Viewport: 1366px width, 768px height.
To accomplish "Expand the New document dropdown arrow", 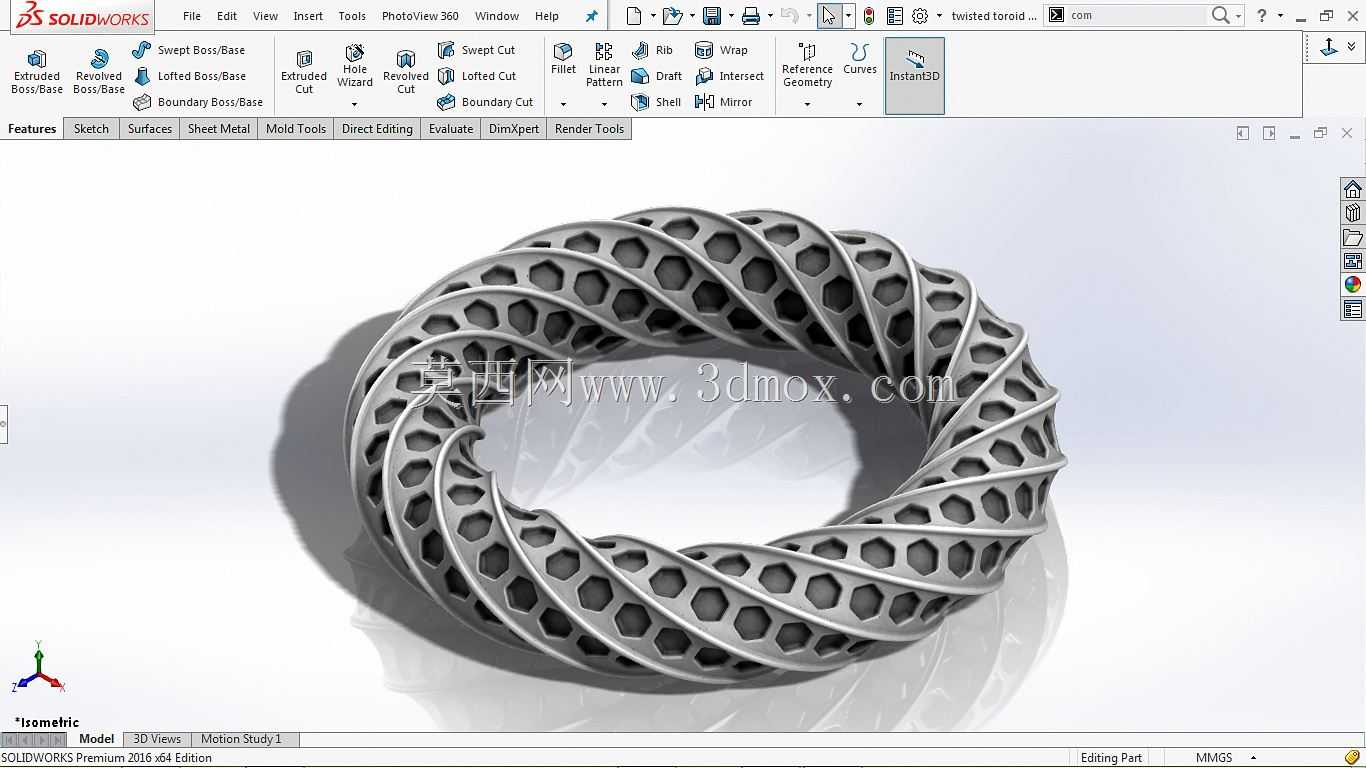I will tap(653, 16).
